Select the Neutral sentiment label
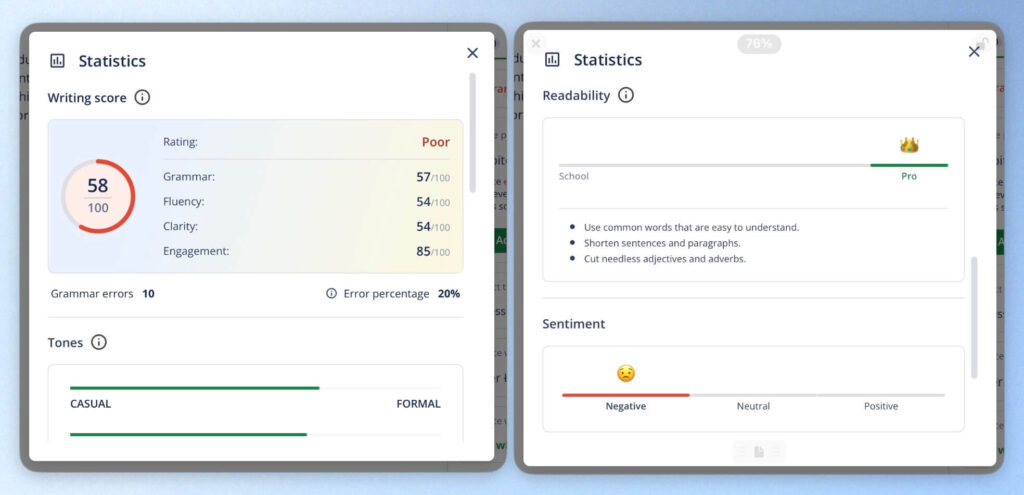This screenshot has width=1024, height=495. [x=753, y=406]
